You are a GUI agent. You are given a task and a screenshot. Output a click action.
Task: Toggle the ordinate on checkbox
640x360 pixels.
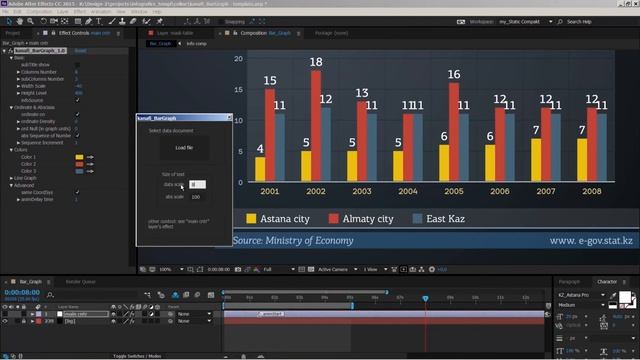click(x=78, y=114)
